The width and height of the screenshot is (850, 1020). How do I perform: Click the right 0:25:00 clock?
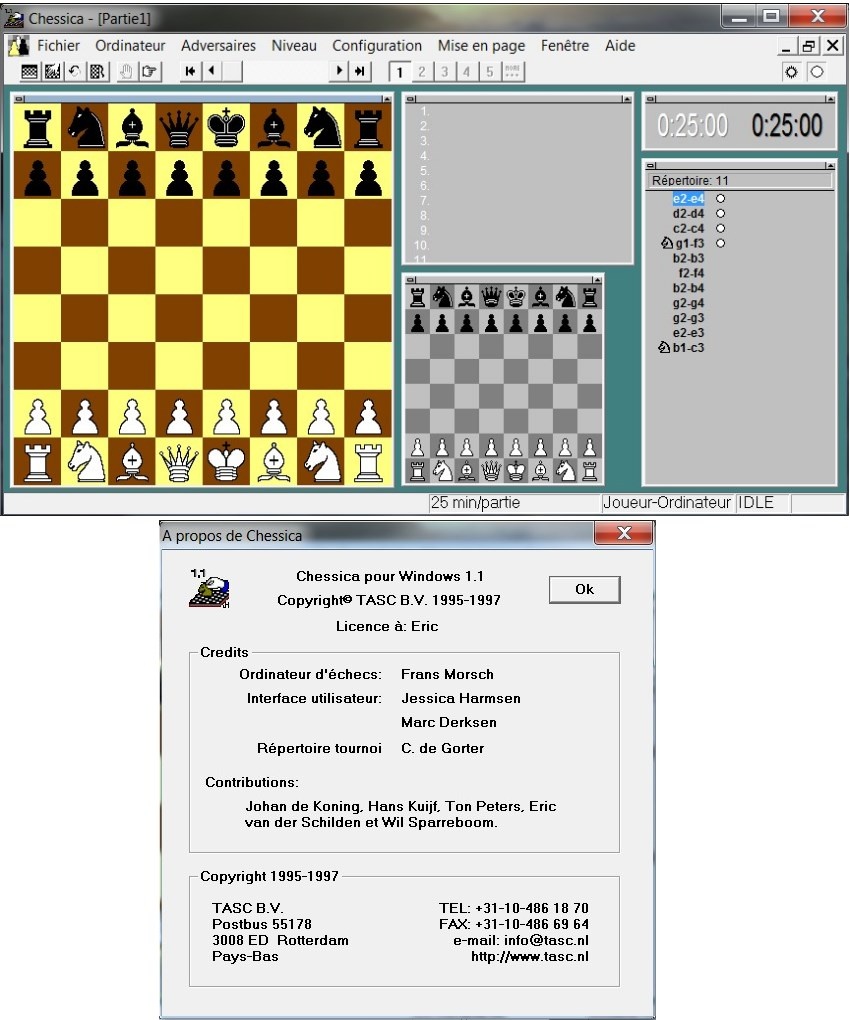pyautogui.click(x=787, y=125)
